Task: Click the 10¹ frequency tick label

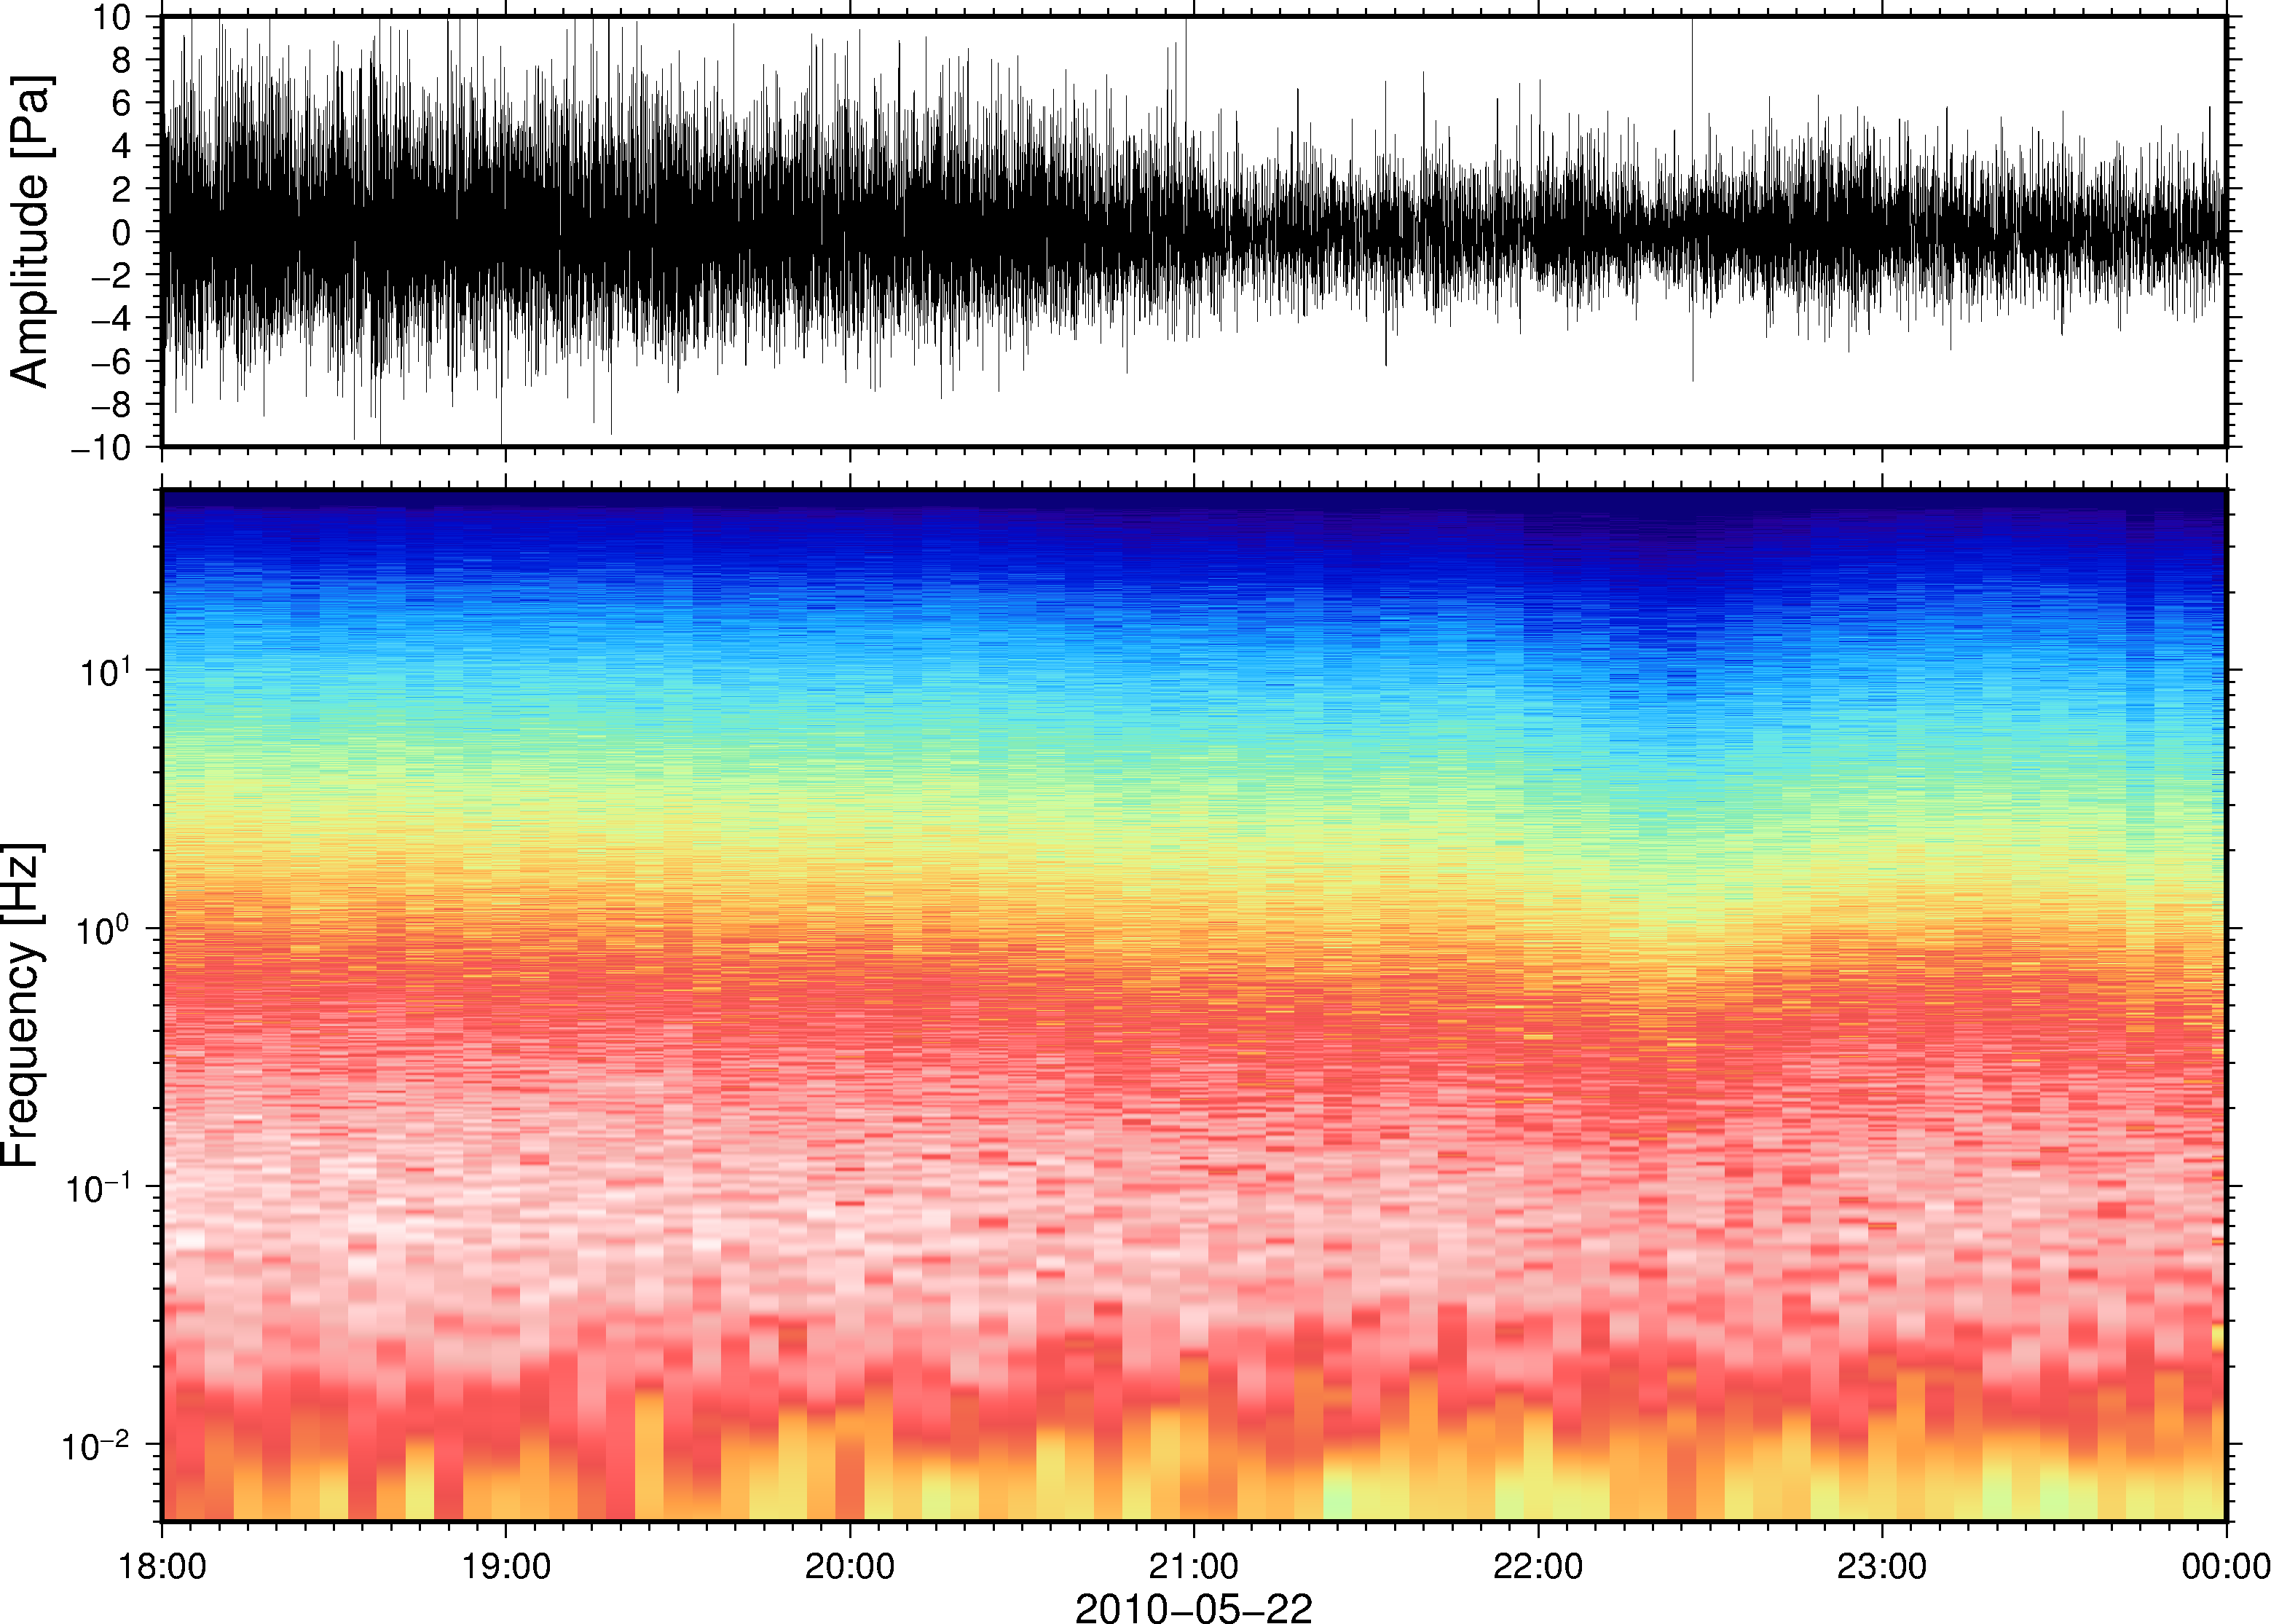Action: 105,671
